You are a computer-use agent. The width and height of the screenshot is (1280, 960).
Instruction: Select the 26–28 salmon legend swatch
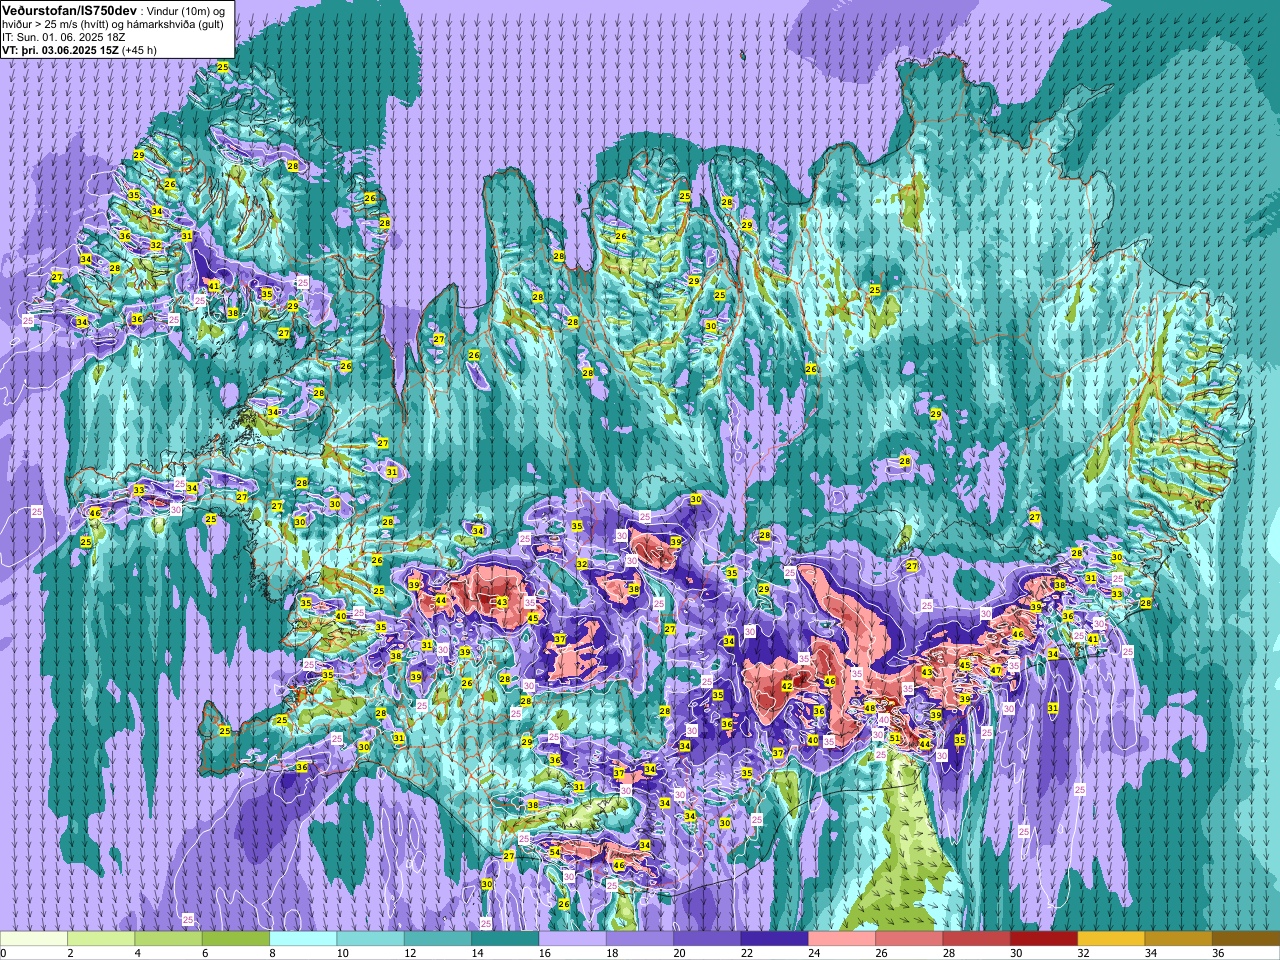coord(908,939)
